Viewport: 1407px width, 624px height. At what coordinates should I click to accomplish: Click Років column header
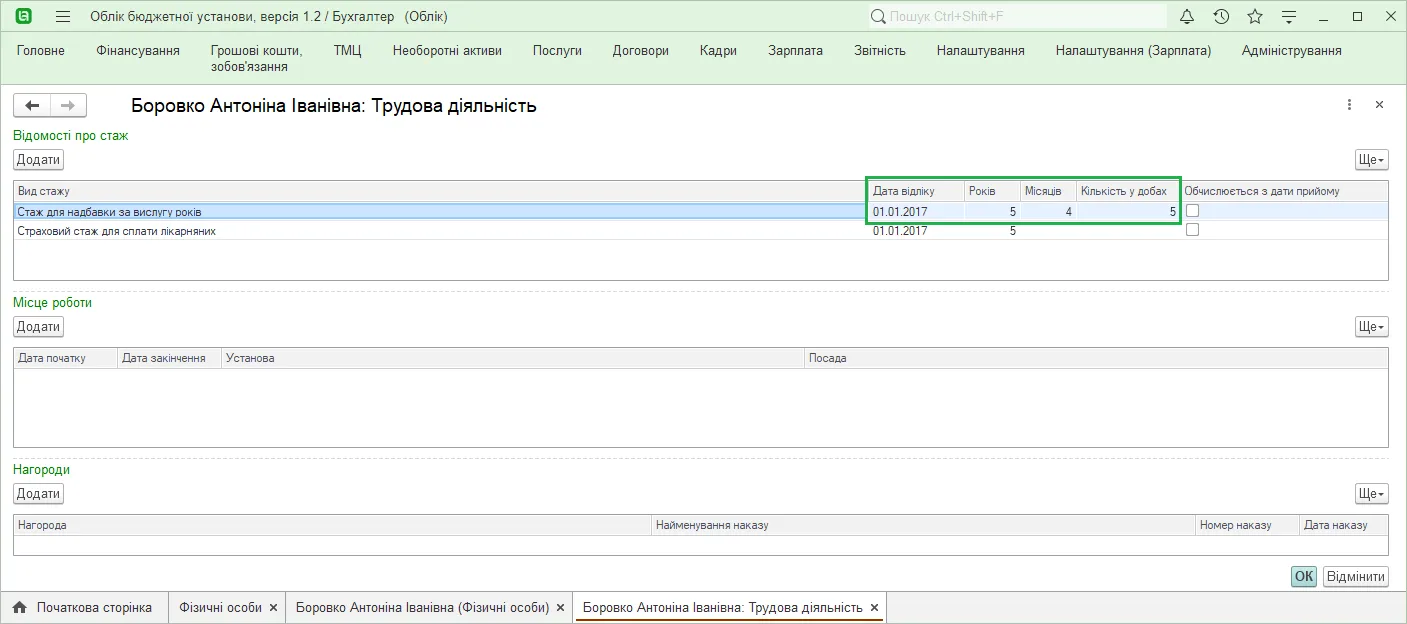[992, 191]
